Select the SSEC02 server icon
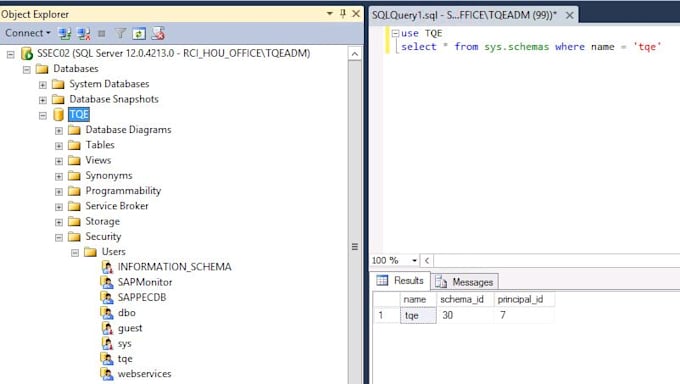The image size is (680, 384). coord(27,53)
